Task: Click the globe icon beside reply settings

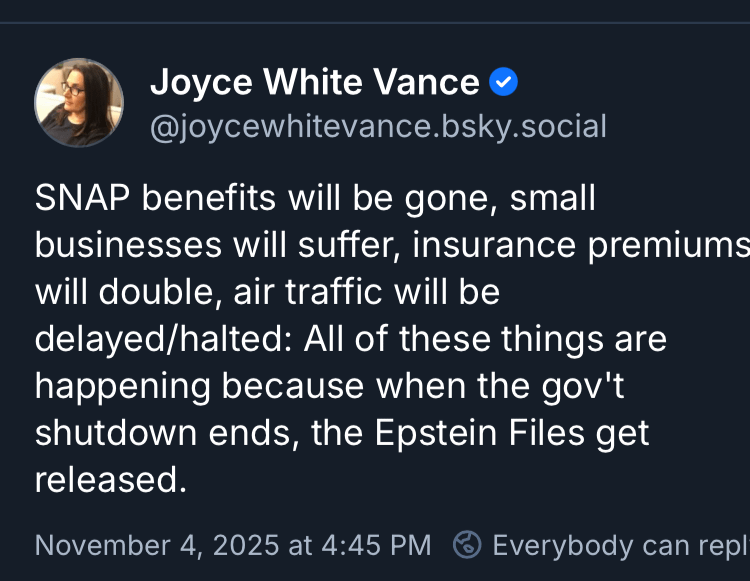Action: click(x=467, y=545)
